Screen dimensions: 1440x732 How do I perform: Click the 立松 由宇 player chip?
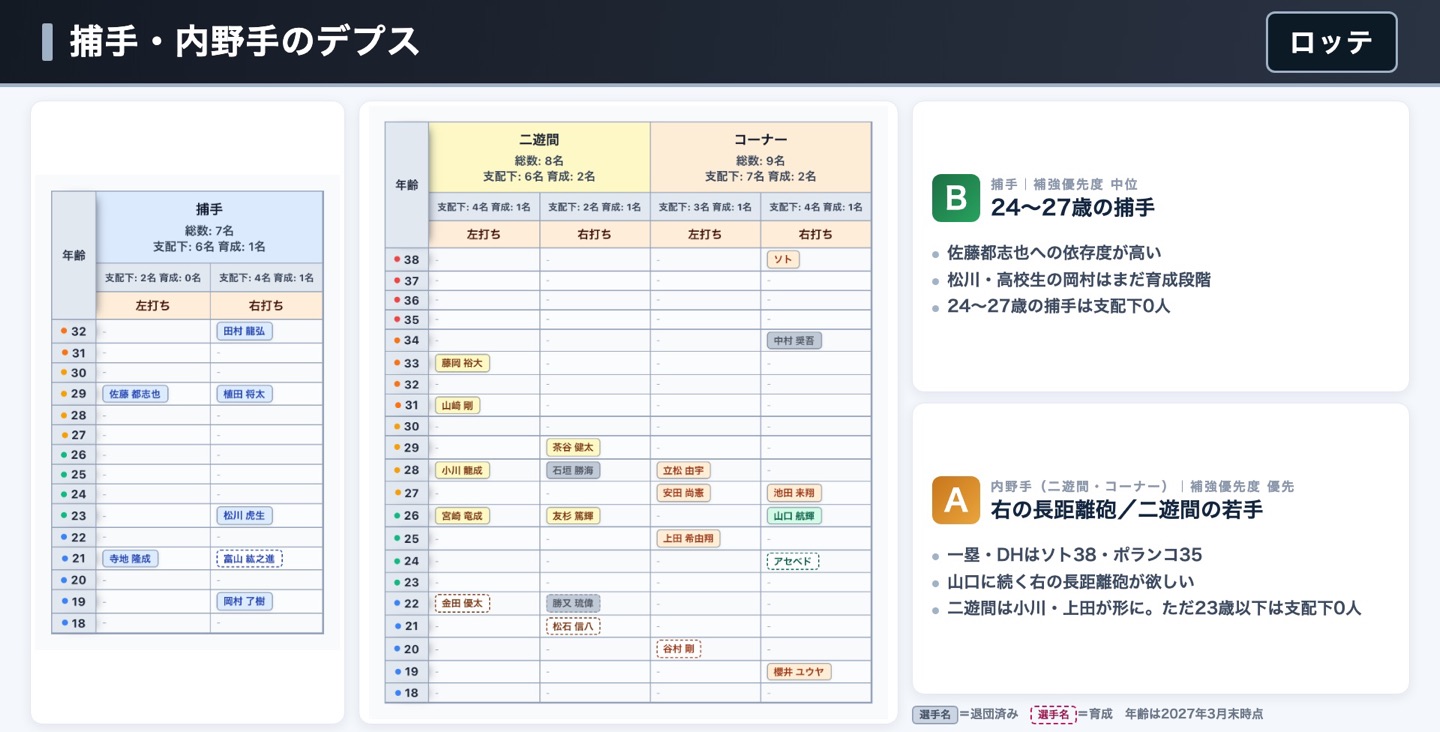coord(683,470)
